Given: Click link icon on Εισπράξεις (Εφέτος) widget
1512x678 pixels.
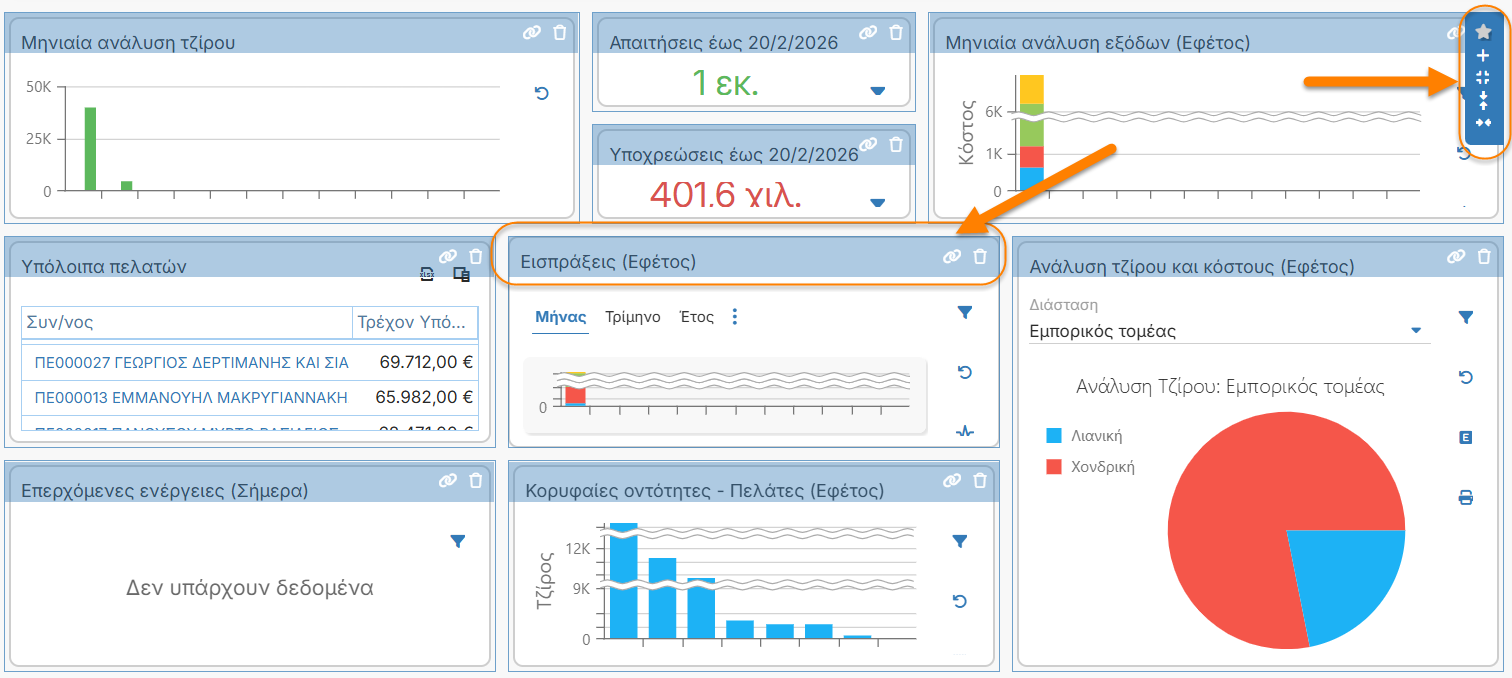Looking at the screenshot, I should click(952, 257).
